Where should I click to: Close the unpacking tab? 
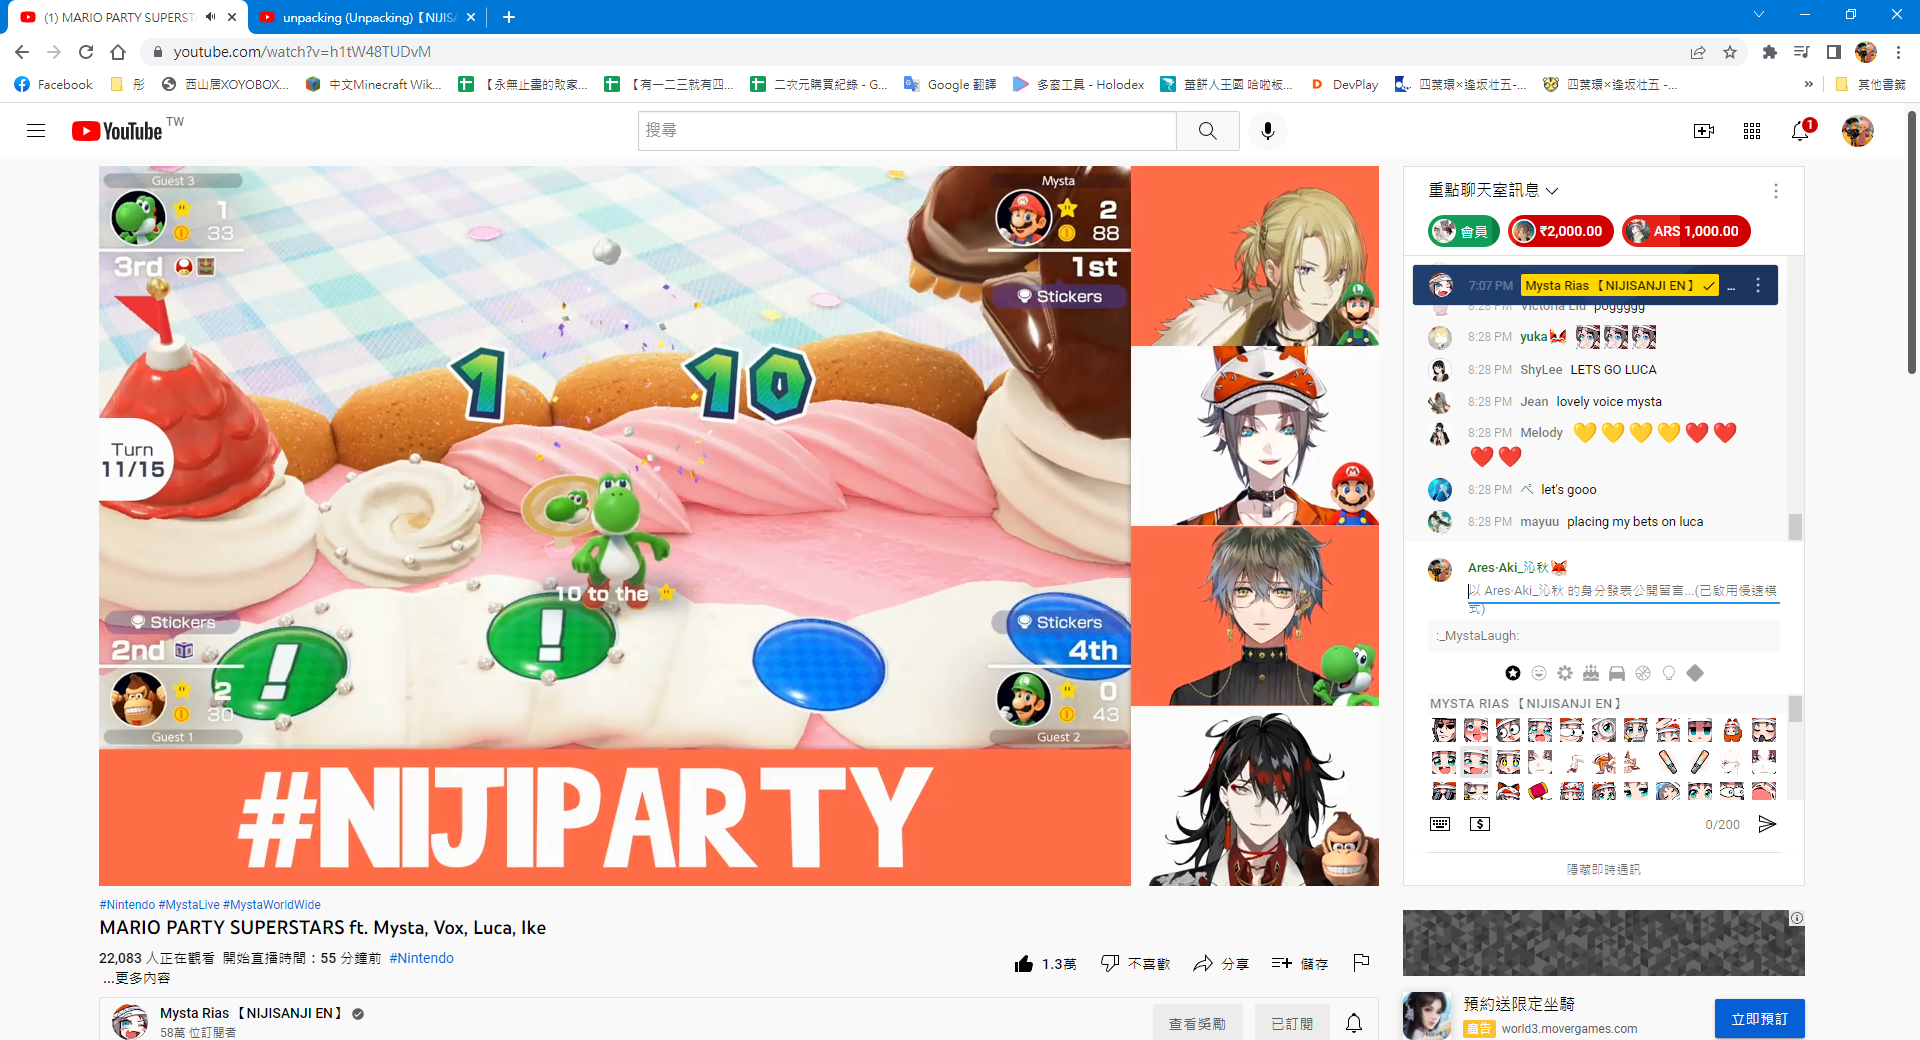471,17
